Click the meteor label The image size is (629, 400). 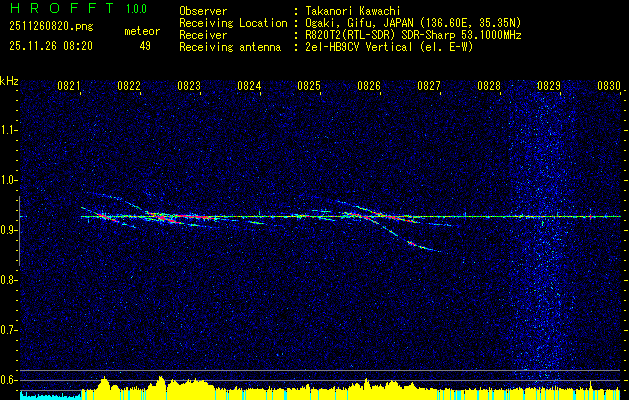coord(142,31)
